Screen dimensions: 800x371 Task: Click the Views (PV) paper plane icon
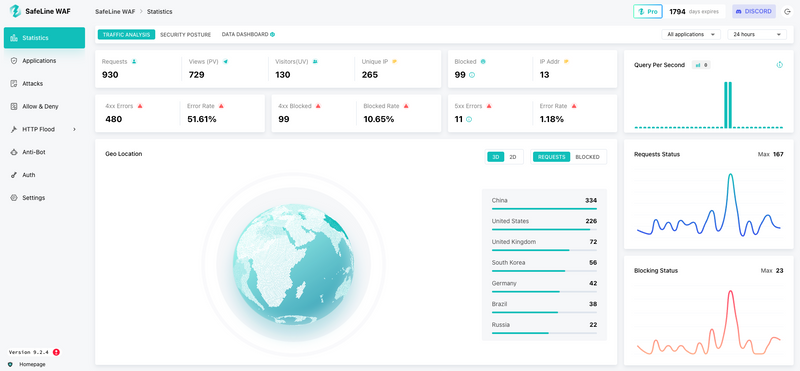click(226, 61)
